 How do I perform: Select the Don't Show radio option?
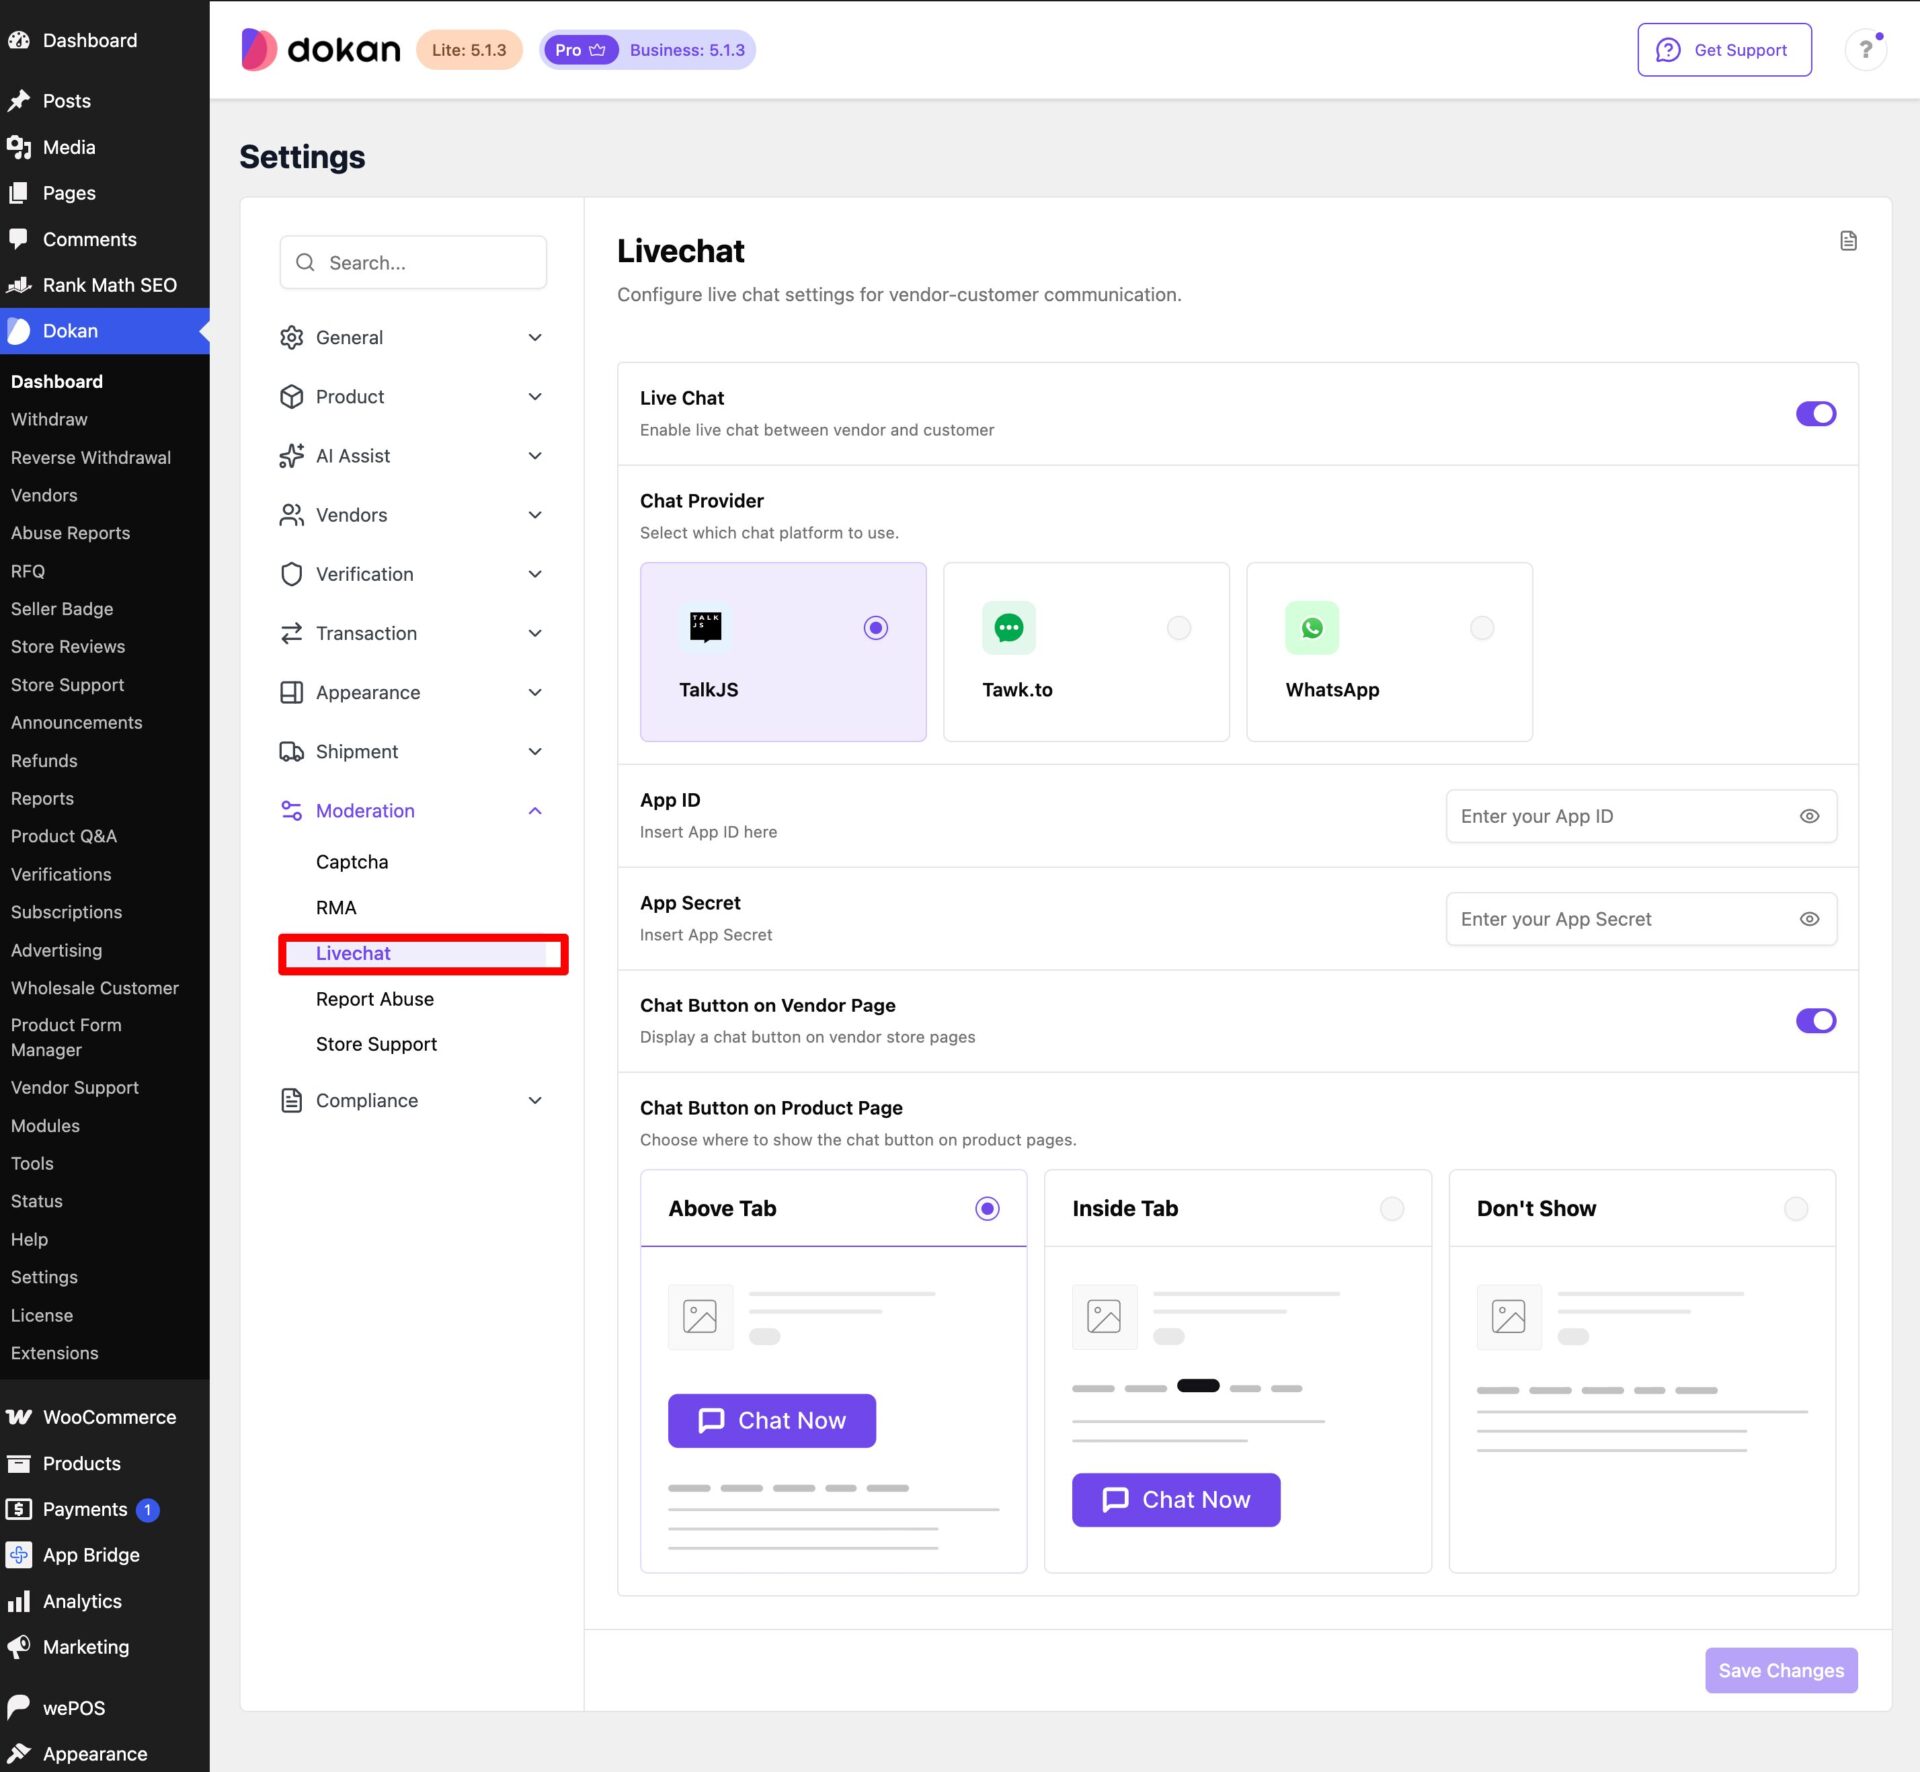(1796, 1209)
